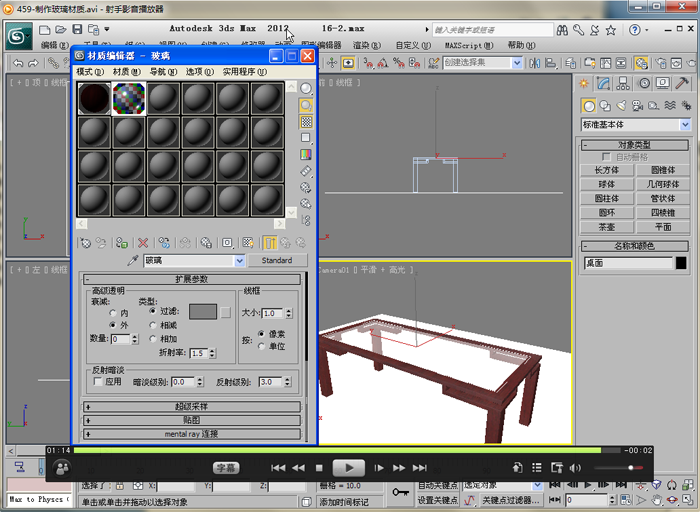
Task: Select the Cameras category icon
Action: tap(638, 106)
